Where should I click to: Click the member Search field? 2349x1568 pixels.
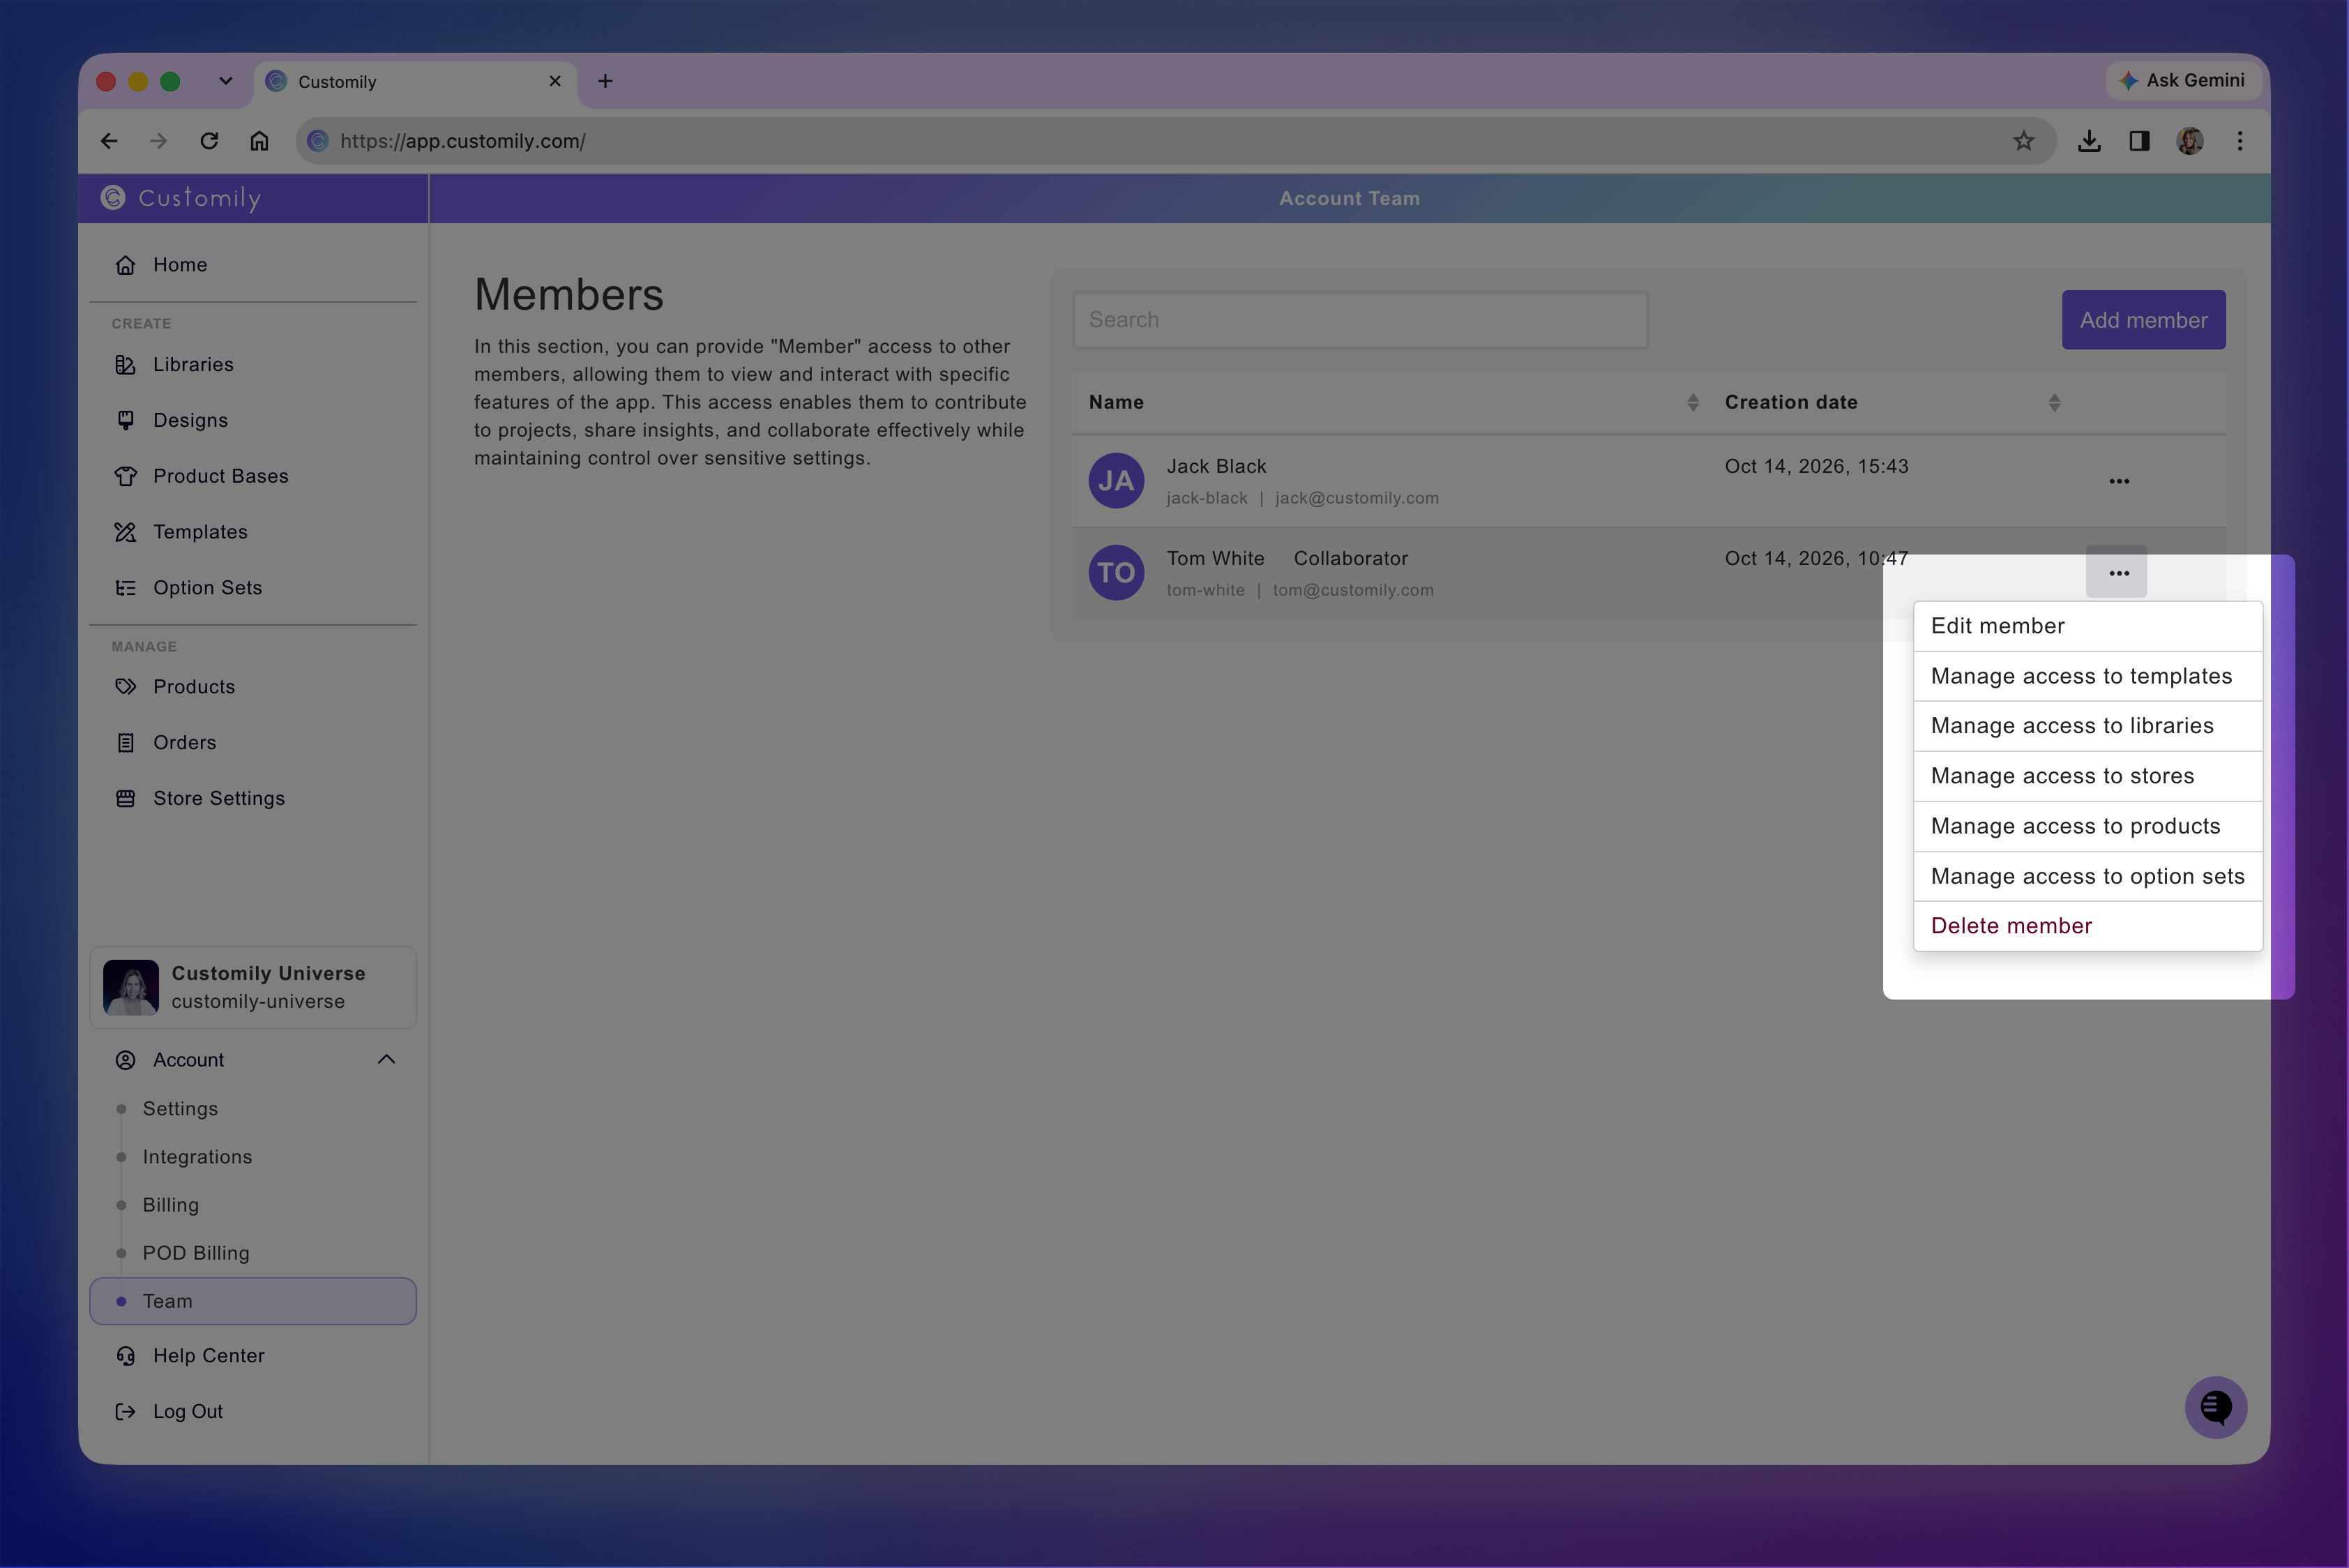tap(1360, 320)
